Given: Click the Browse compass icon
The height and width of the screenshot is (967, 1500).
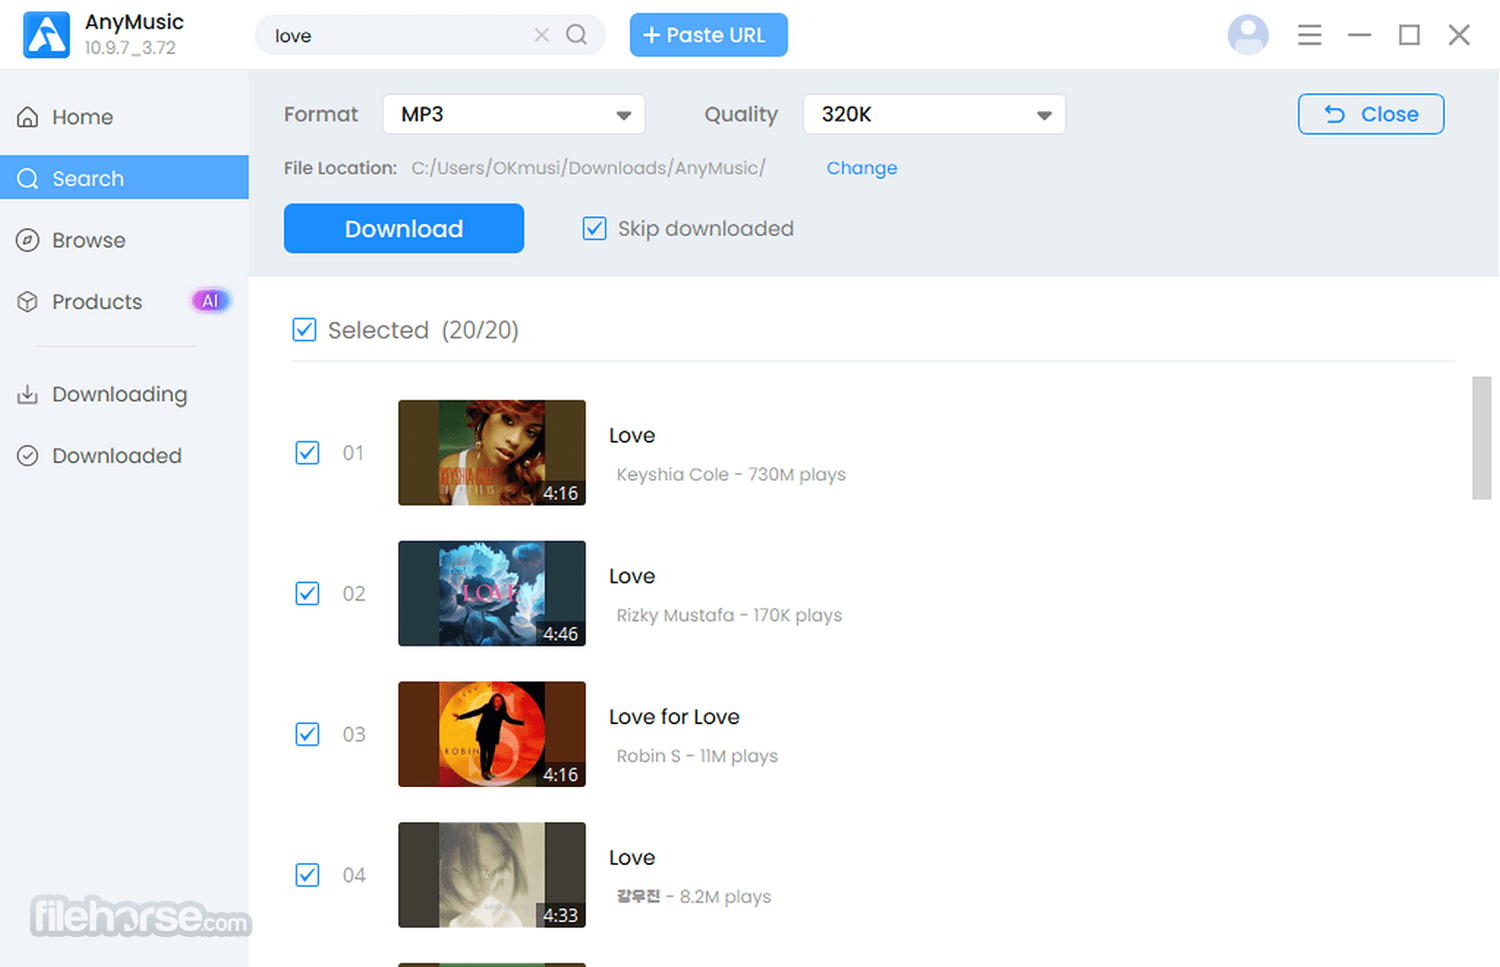Looking at the screenshot, I should pos(28,240).
